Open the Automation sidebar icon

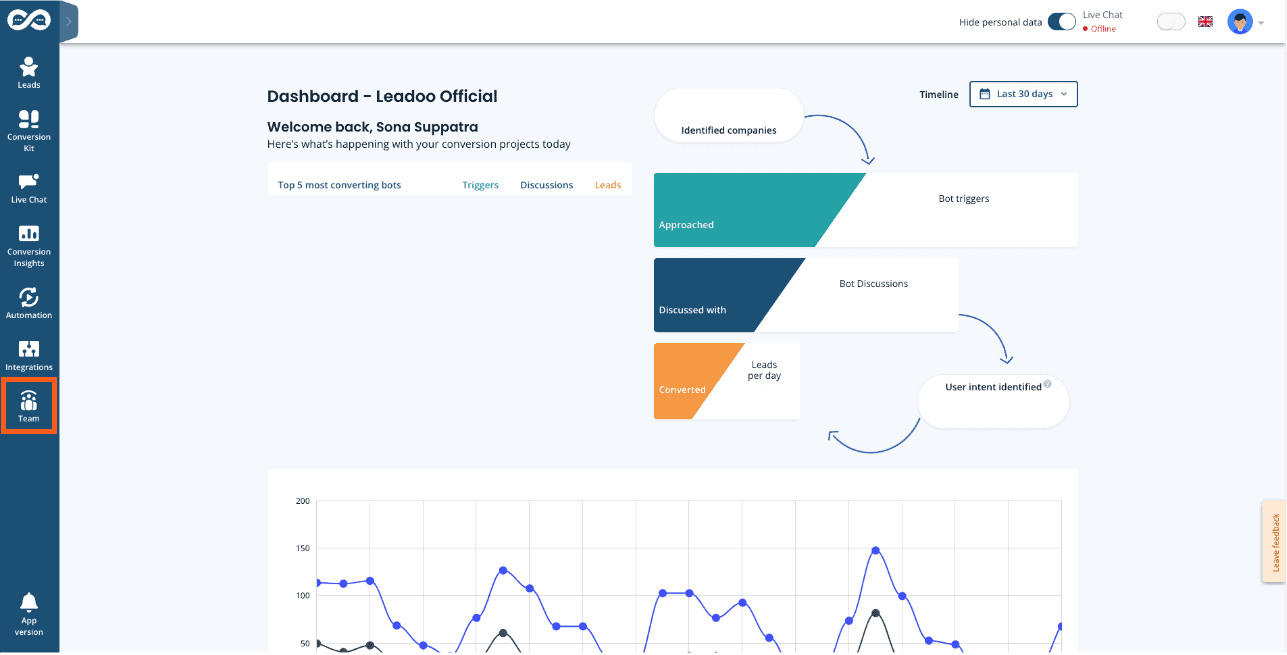tap(29, 302)
